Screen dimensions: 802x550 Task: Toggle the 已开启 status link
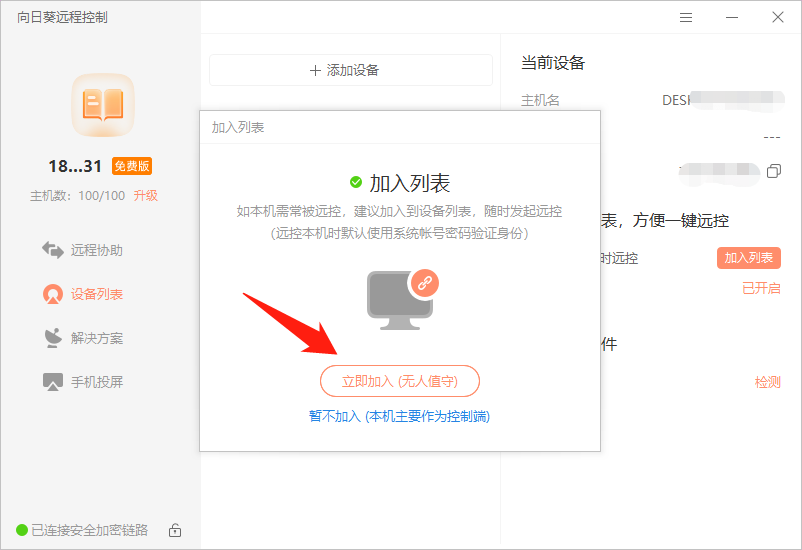point(760,288)
